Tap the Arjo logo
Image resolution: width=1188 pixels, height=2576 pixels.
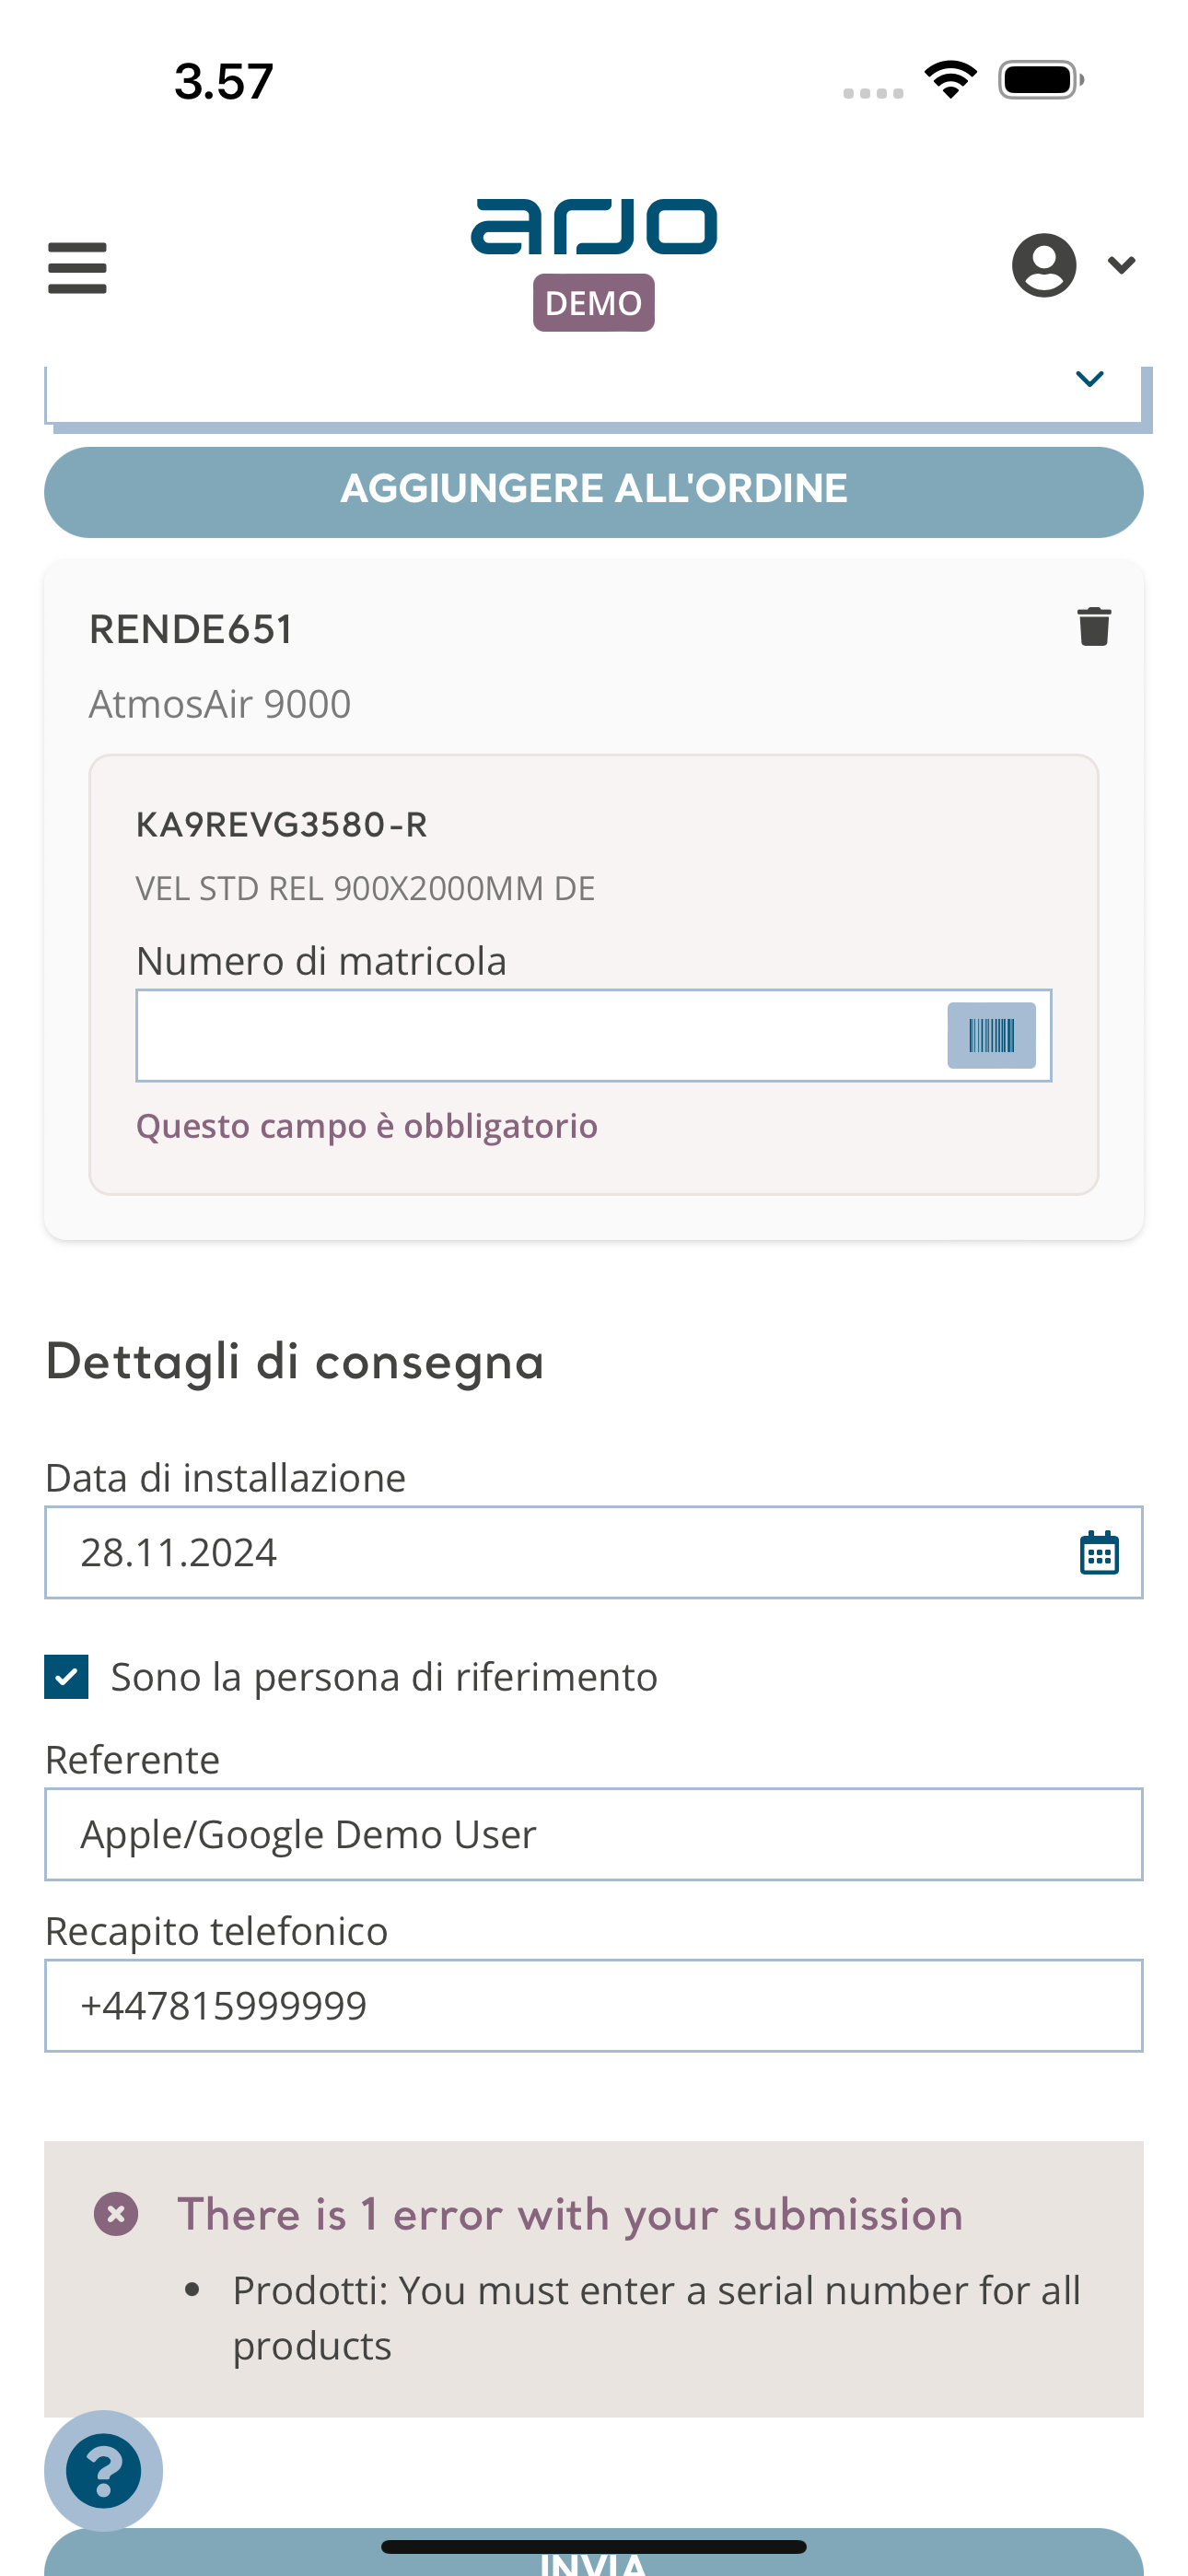tap(594, 226)
